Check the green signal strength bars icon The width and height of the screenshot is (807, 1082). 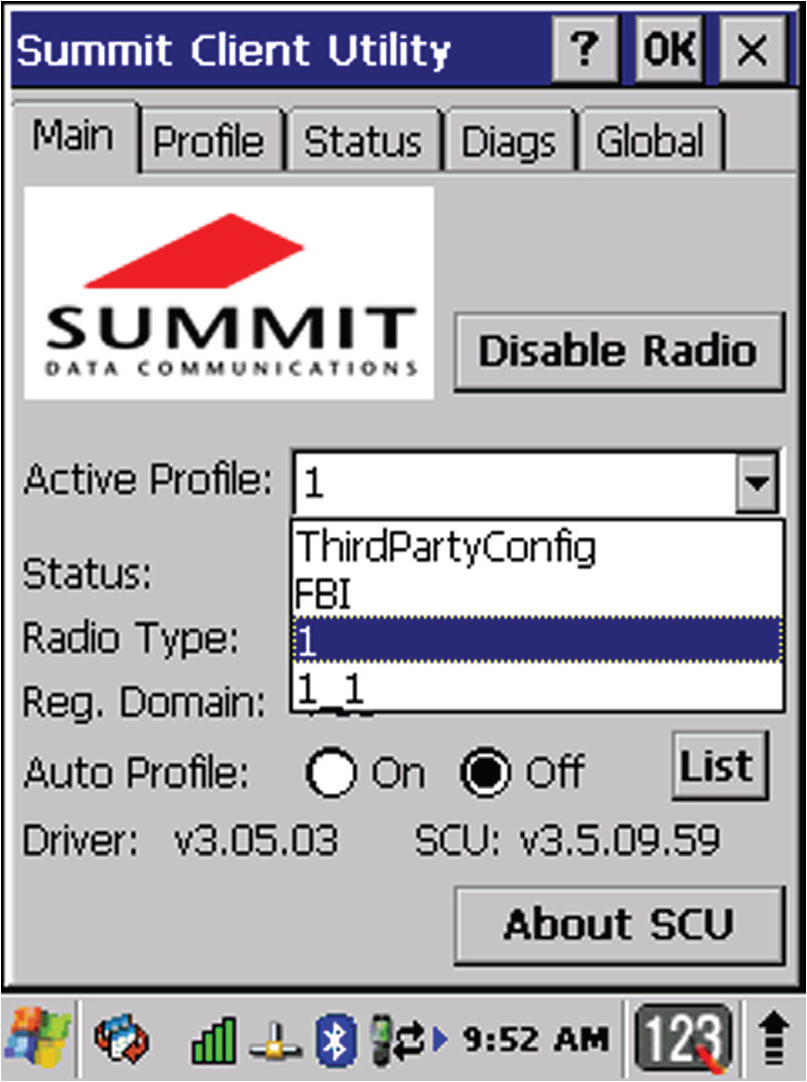coord(213,1039)
